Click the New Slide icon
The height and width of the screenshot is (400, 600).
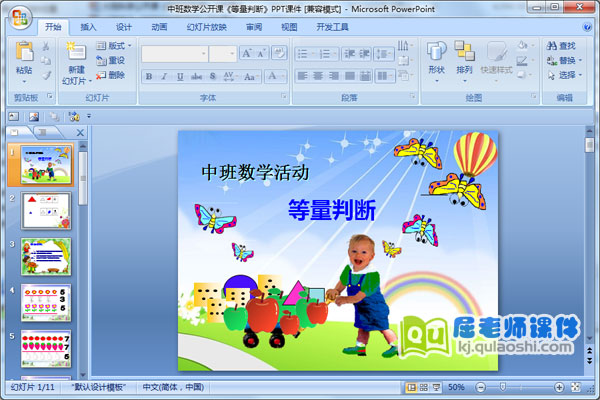[x=76, y=51]
